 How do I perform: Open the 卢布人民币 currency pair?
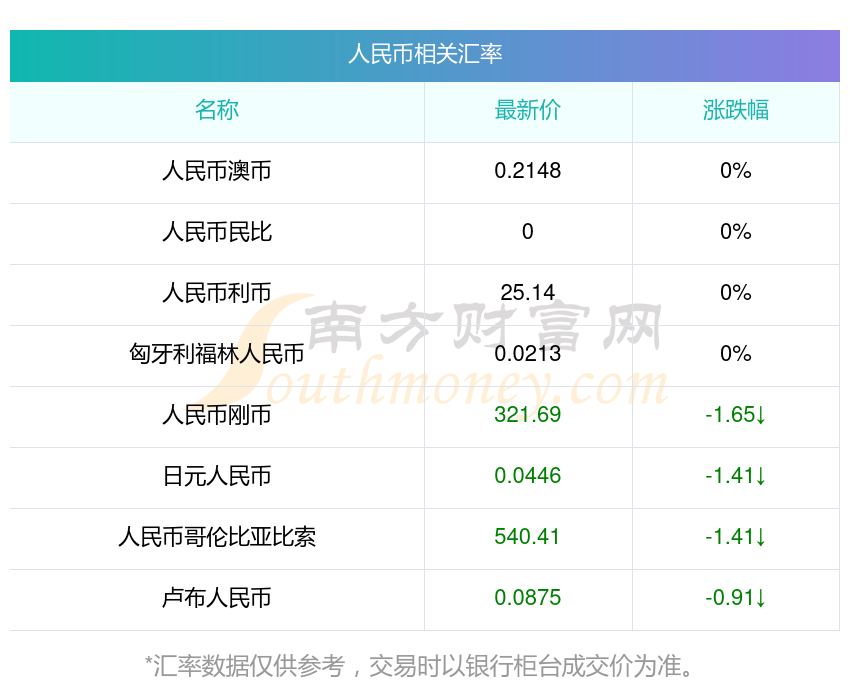point(217,598)
